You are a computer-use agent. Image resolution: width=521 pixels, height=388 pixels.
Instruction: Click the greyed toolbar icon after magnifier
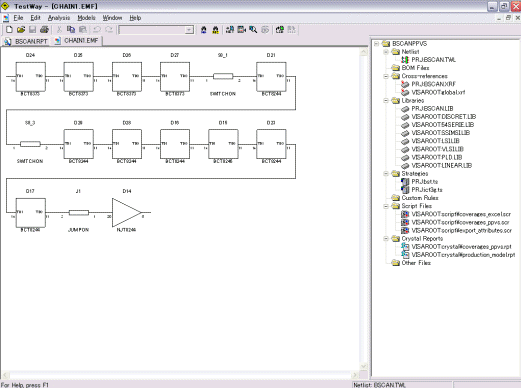pyautogui.click(x=265, y=30)
